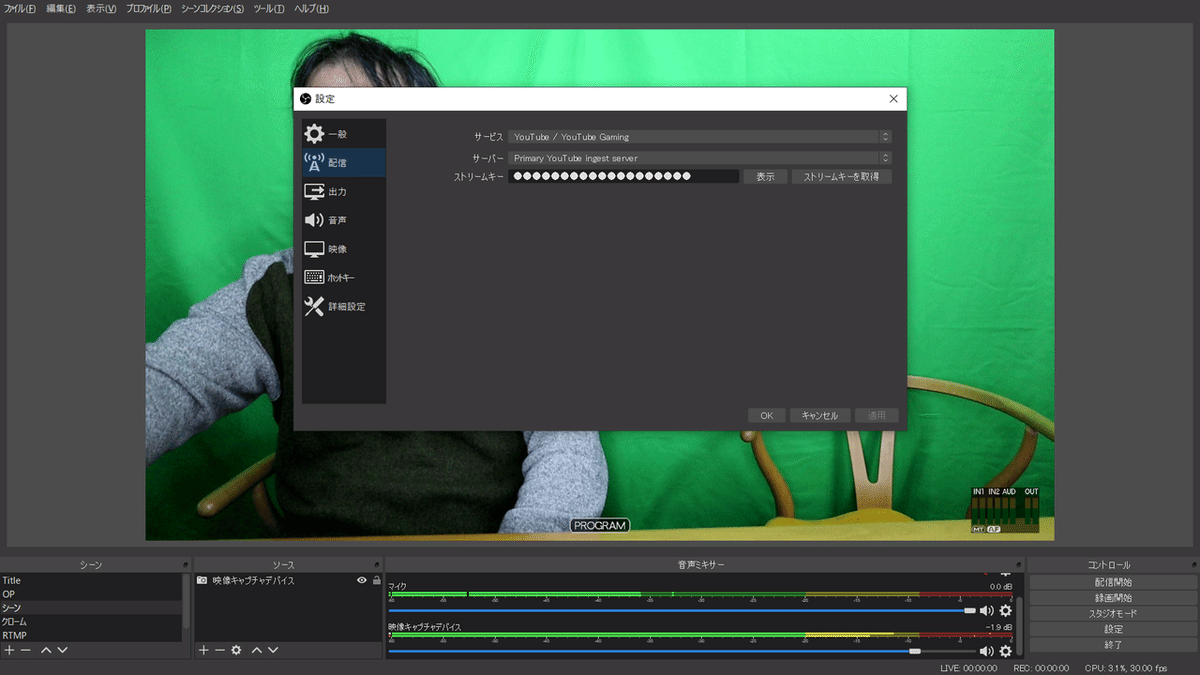The image size is (1200, 675).
Task: Undock the 音声ミキサー panel with its corner icon
Action: 1019,565
